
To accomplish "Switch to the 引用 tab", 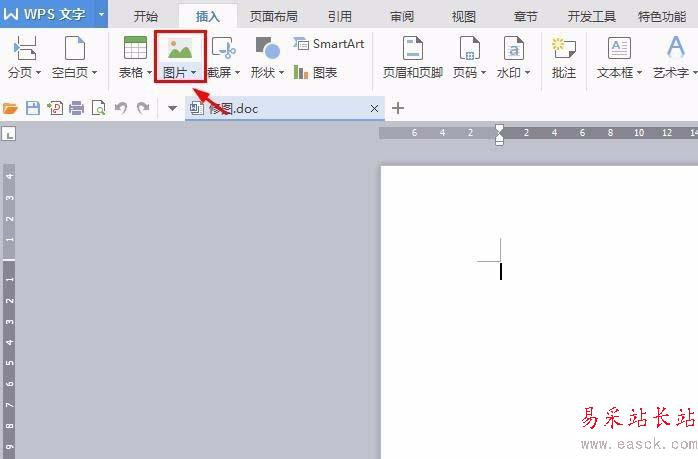I will tap(340, 16).
